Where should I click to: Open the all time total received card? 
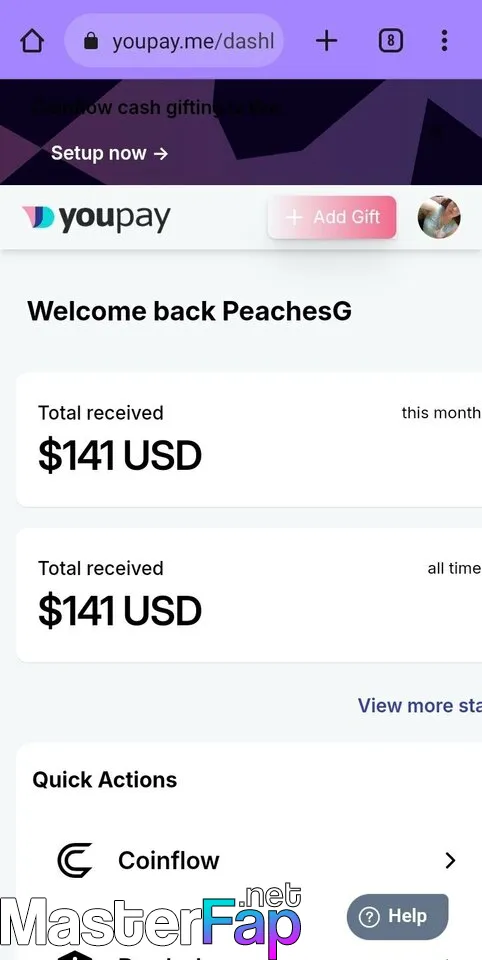tap(249, 595)
